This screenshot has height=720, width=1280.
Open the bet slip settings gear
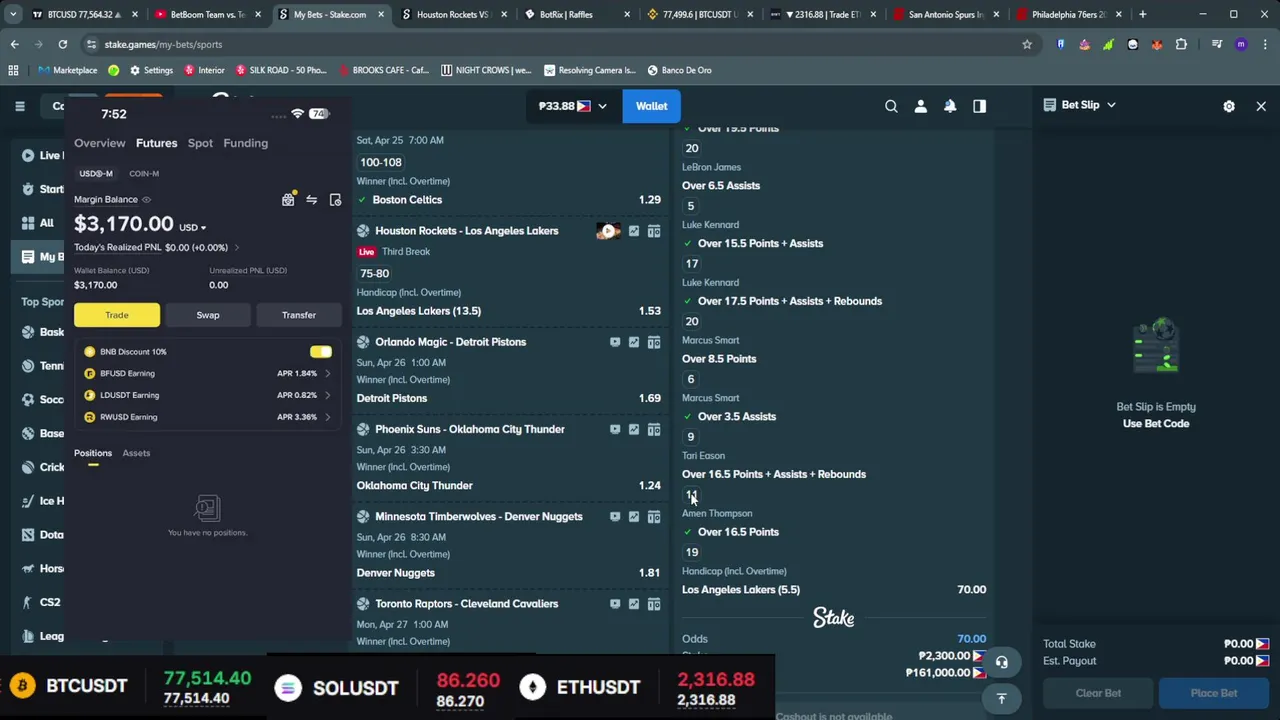click(1229, 106)
